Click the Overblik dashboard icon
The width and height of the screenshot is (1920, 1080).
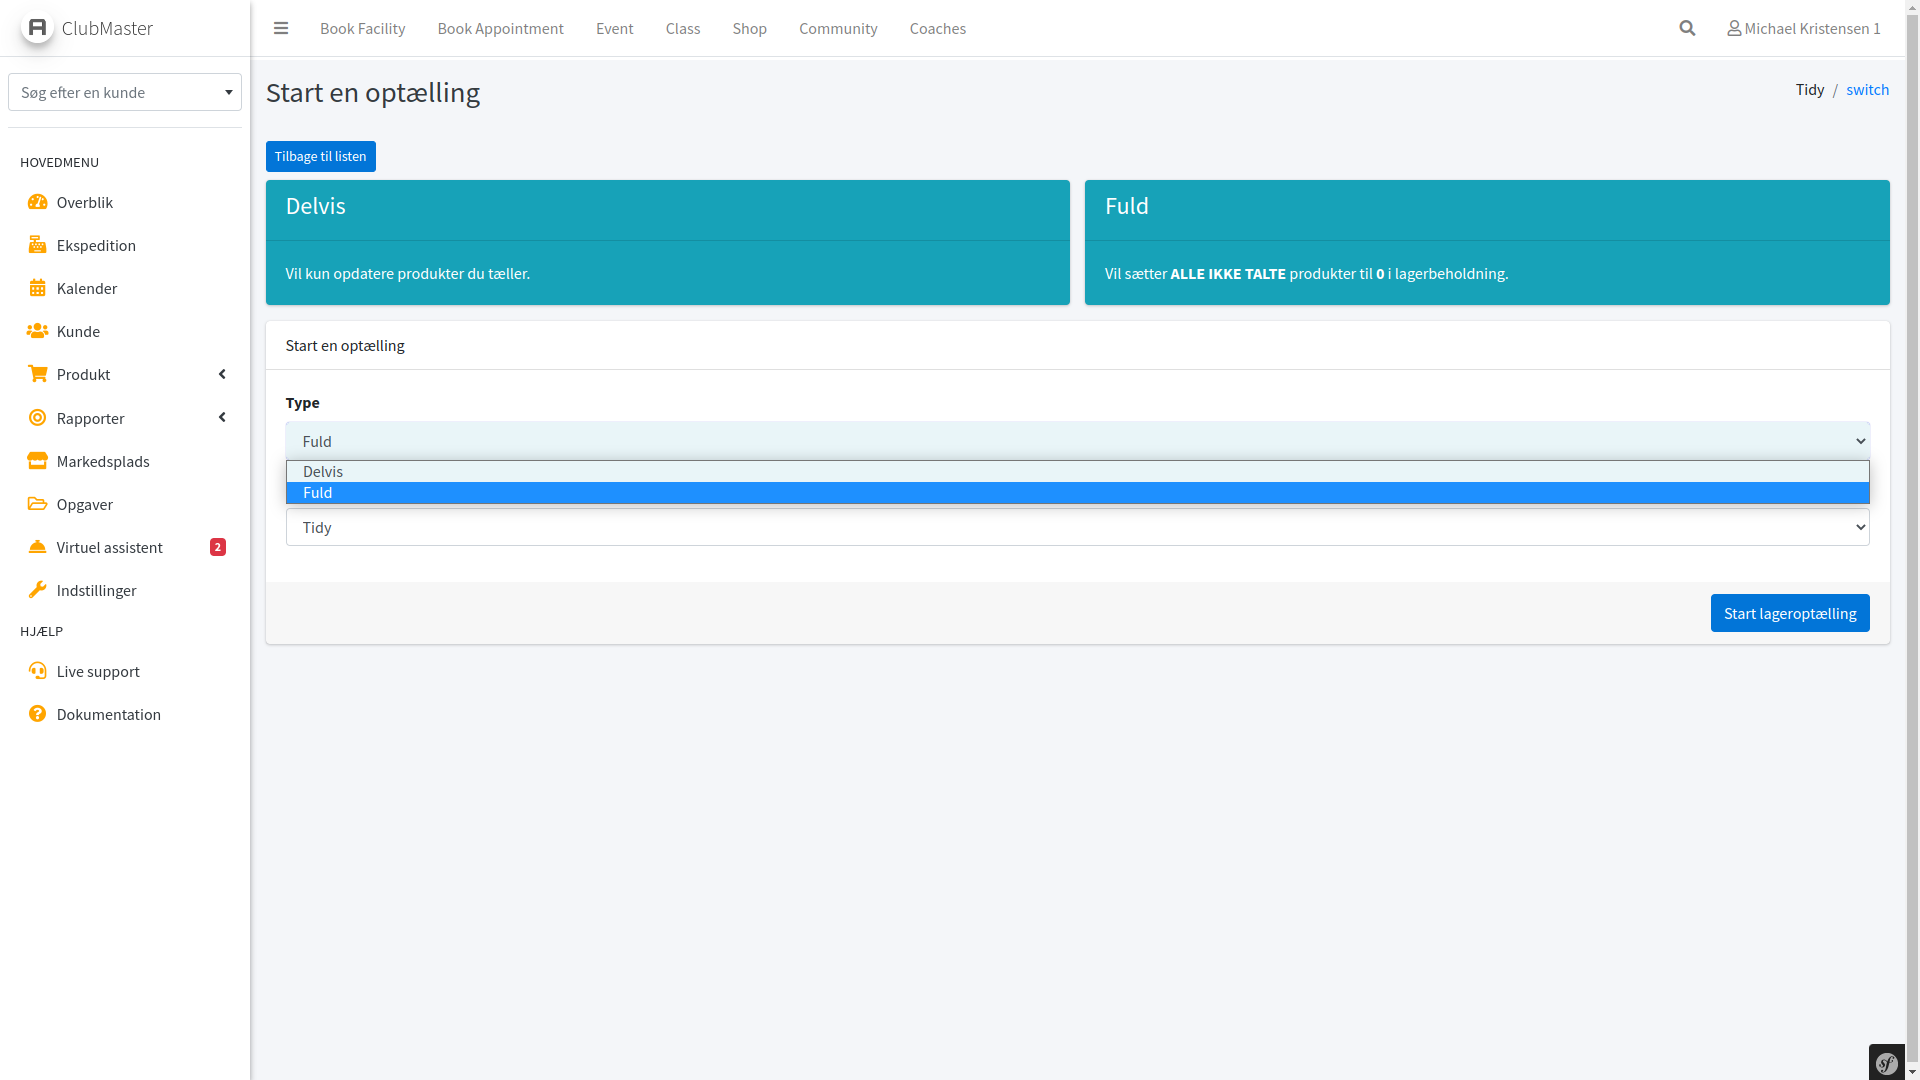pos(37,202)
